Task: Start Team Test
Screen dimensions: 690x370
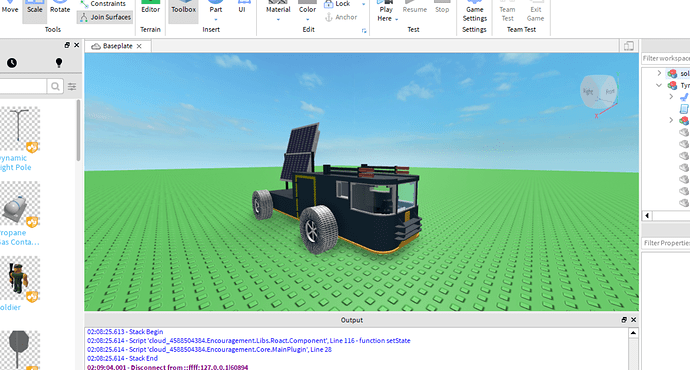Action: (507, 11)
